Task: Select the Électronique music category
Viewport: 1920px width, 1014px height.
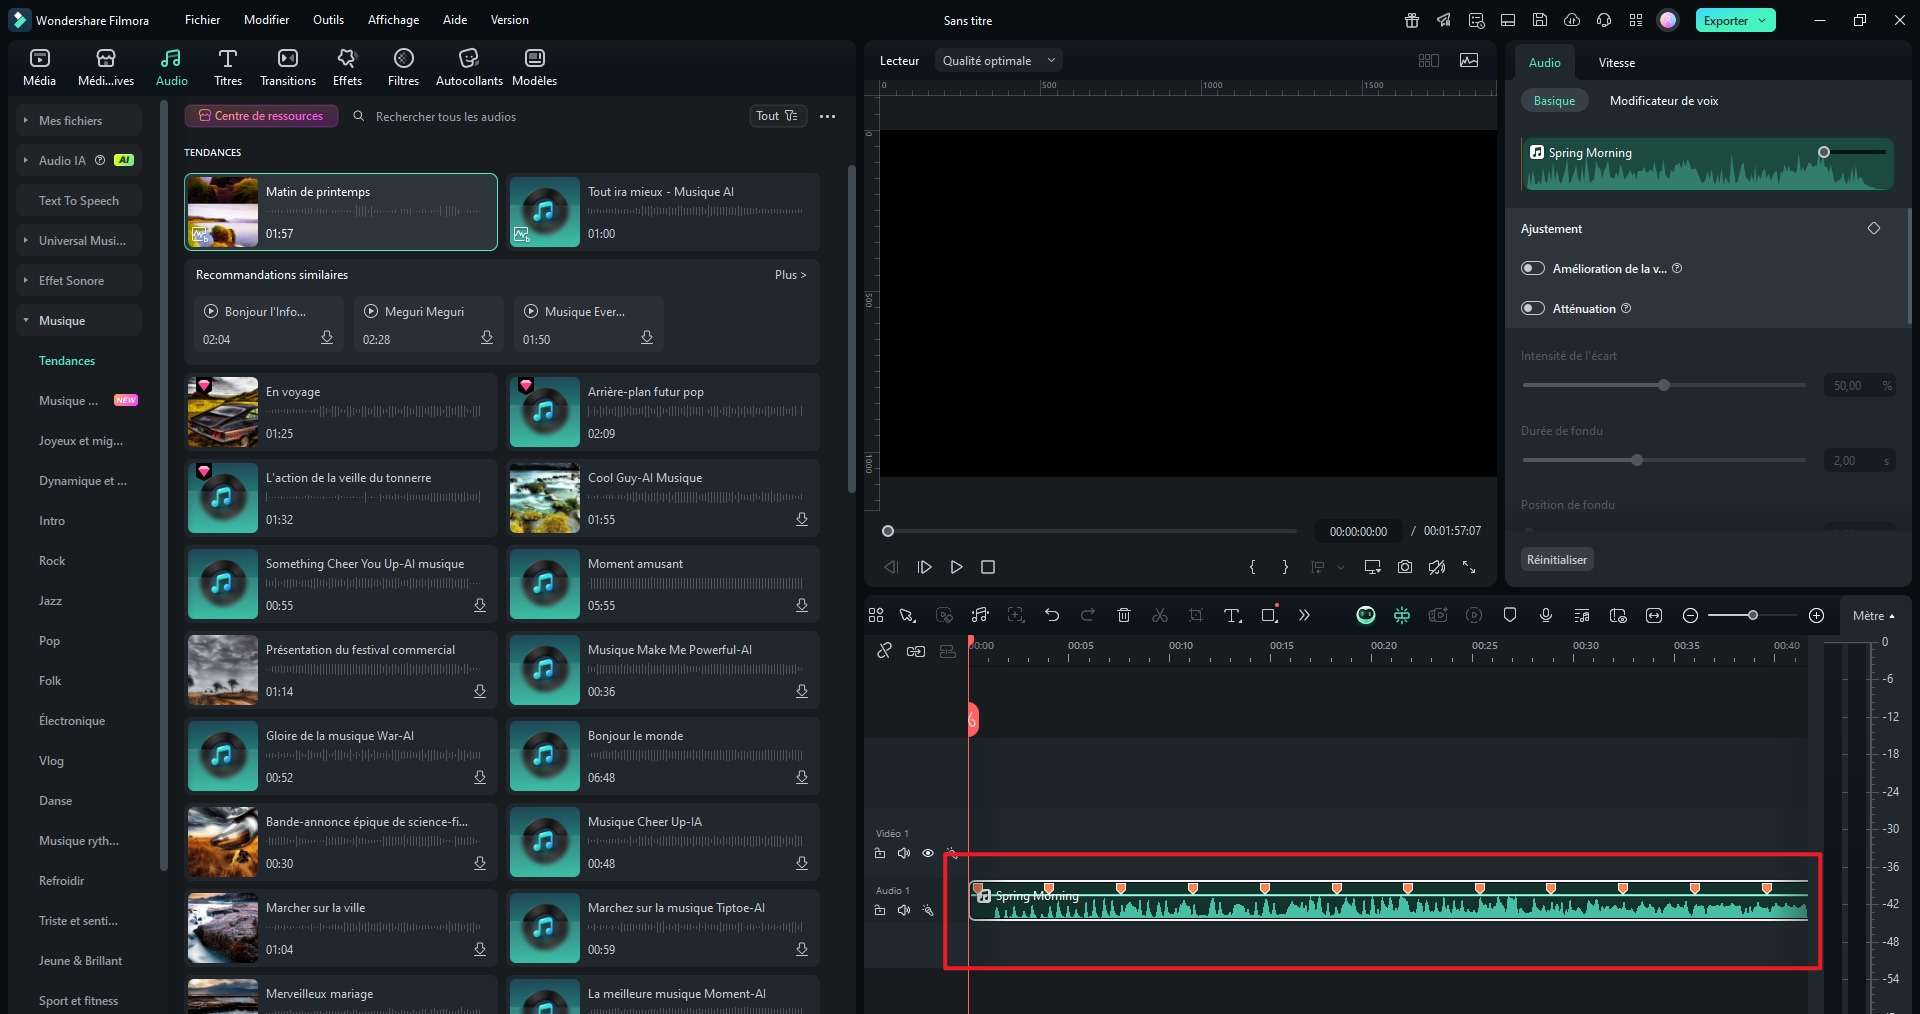Action: [x=72, y=720]
